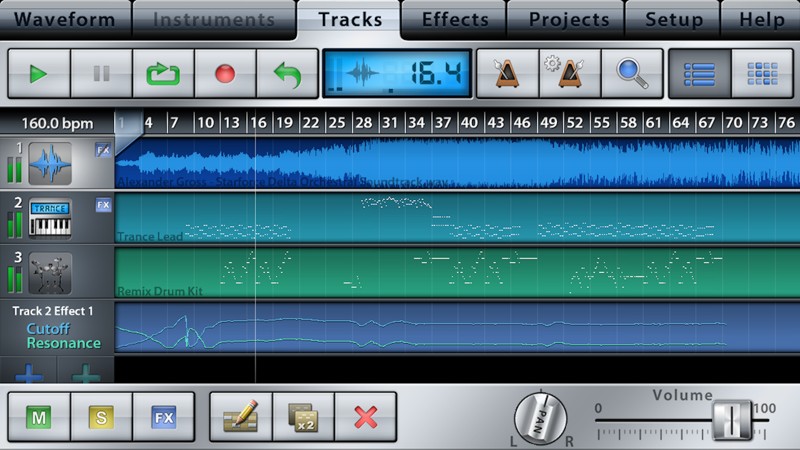The height and width of the screenshot is (450, 800).
Task: Select track 2 Trance keyboard icon
Action: (x=50, y=219)
